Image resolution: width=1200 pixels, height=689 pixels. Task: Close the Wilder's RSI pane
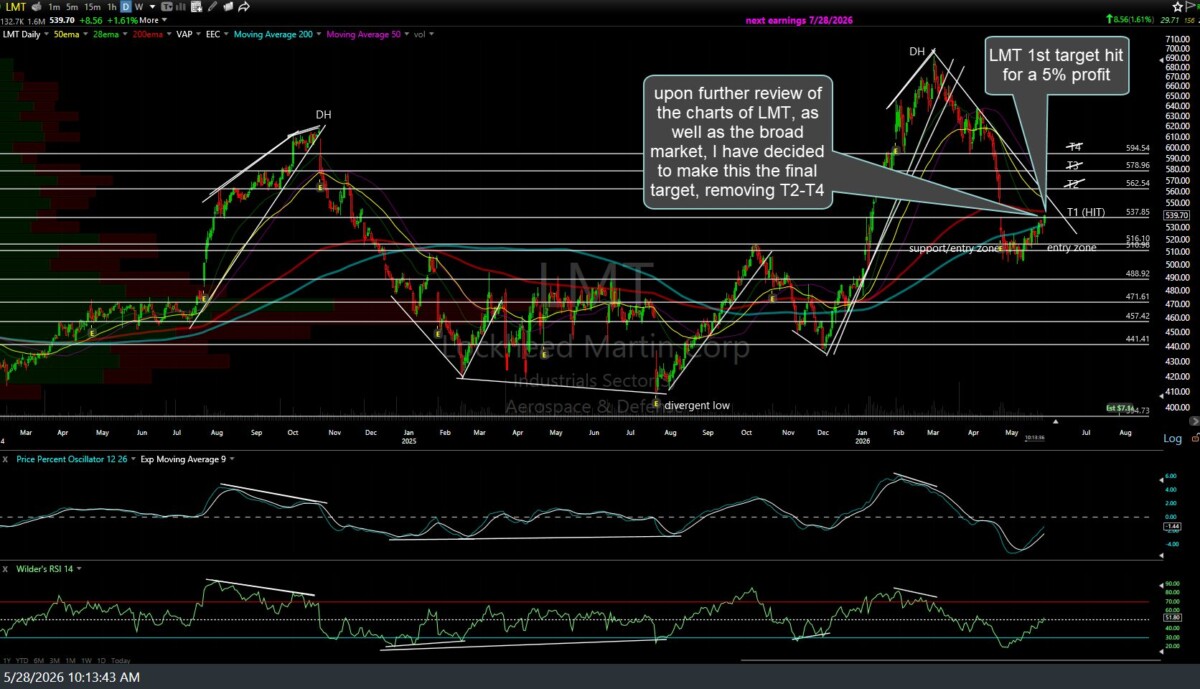tap(5, 568)
